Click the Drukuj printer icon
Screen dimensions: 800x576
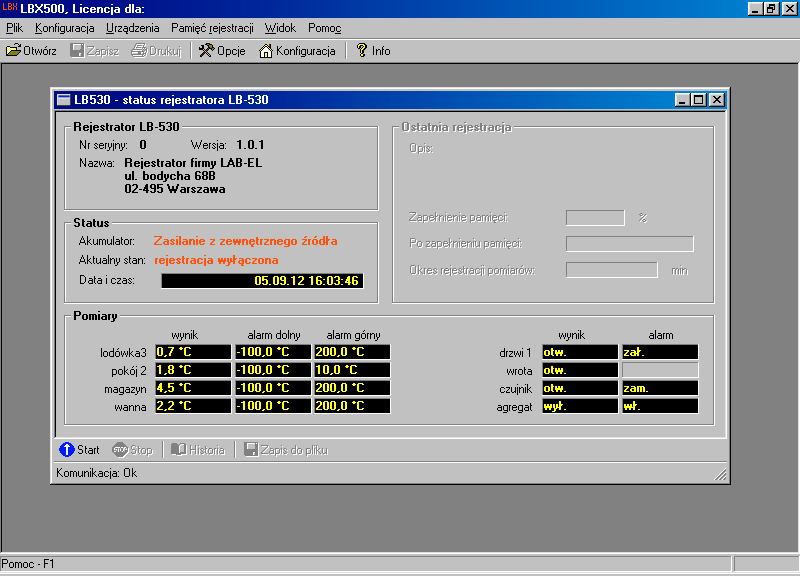coord(139,51)
